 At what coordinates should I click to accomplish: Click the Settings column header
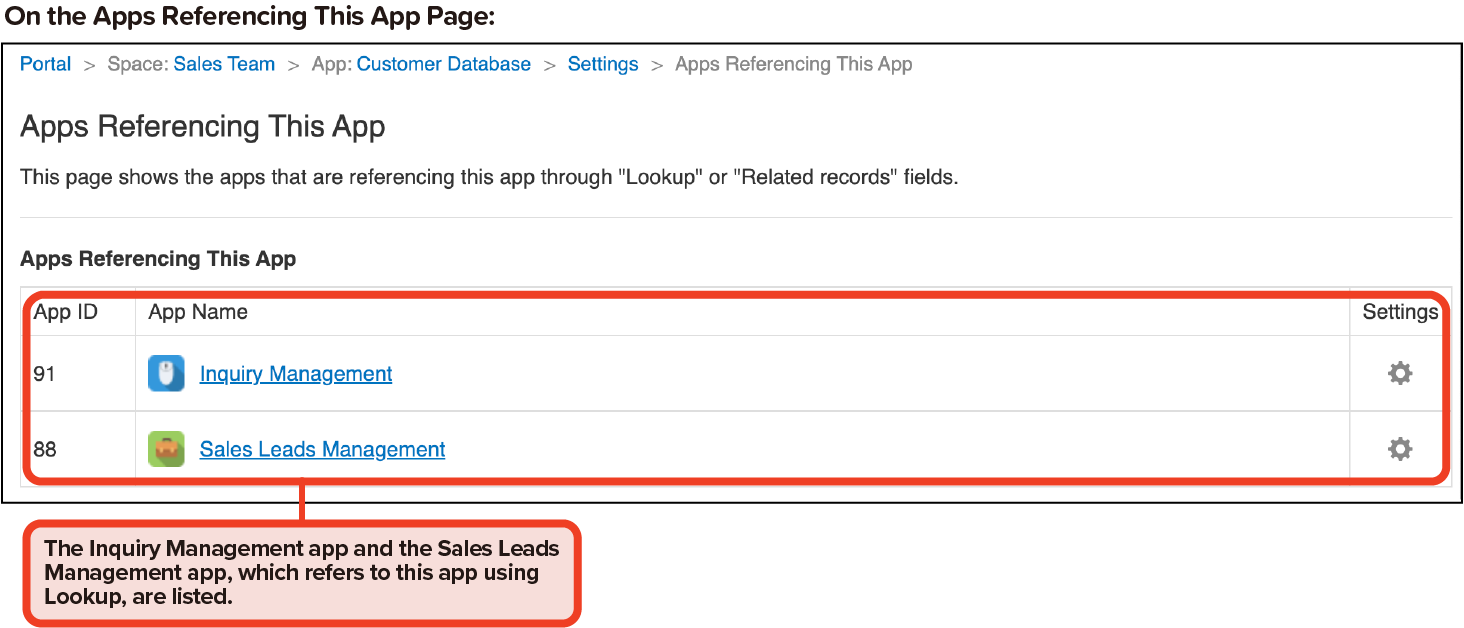[1400, 312]
